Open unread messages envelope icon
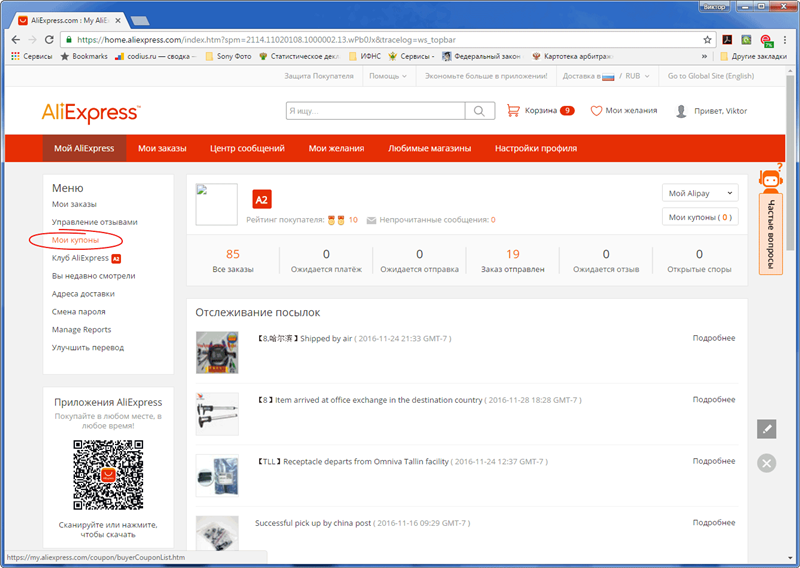The image size is (800, 568). click(x=371, y=220)
